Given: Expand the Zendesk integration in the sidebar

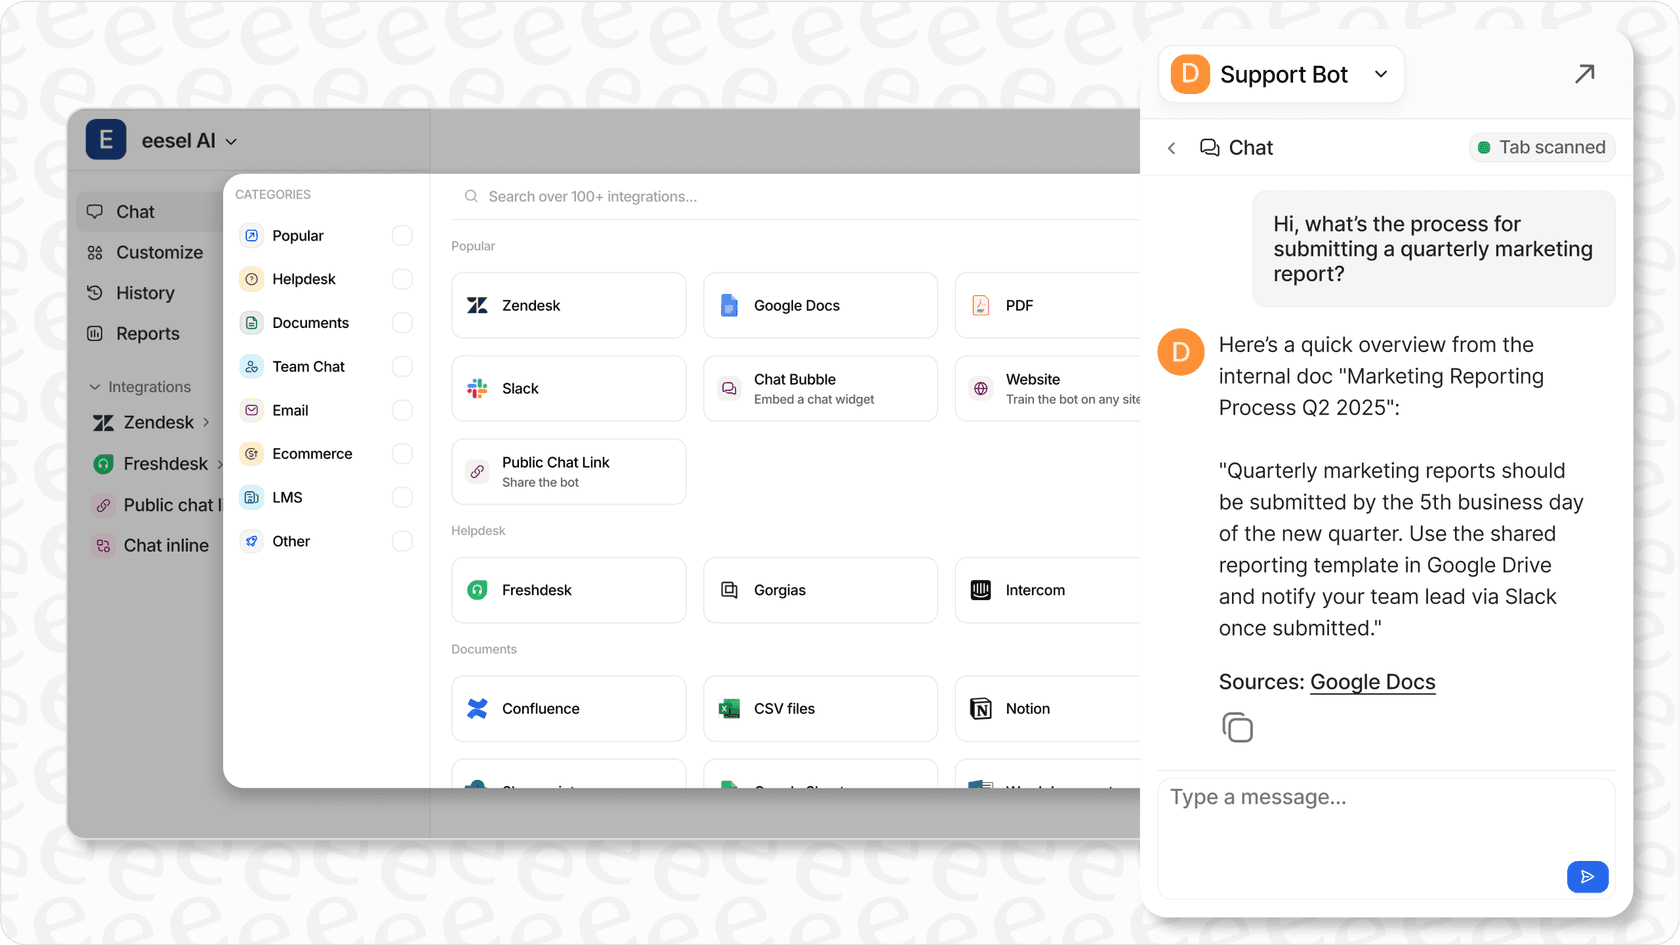Looking at the screenshot, I should click(x=205, y=422).
